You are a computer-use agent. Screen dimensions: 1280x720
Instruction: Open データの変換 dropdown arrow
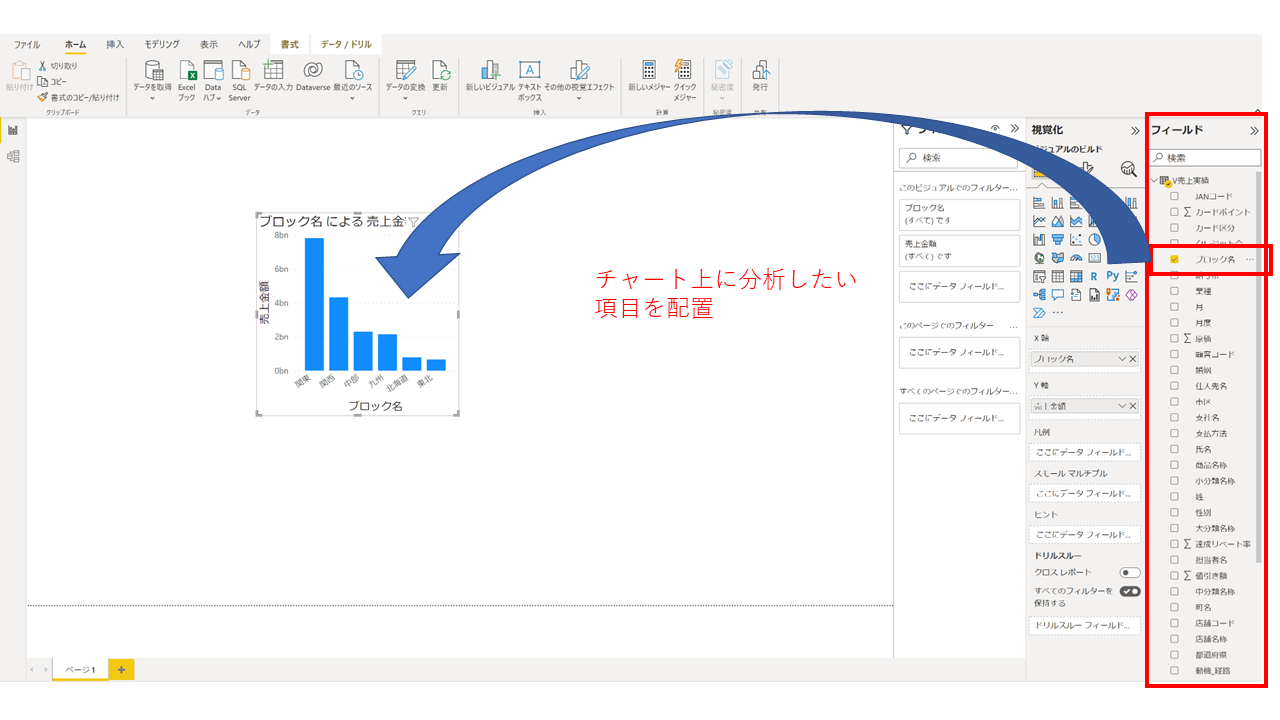(x=405, y=98)
